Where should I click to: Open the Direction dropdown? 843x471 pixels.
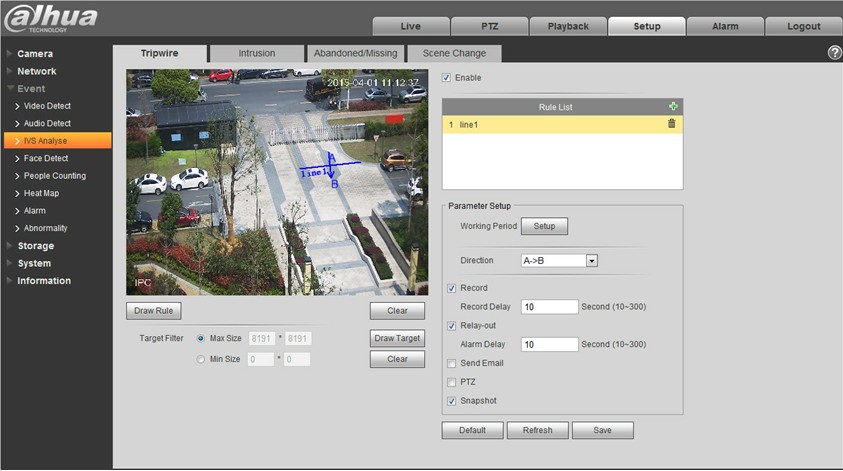click(591, 261)
